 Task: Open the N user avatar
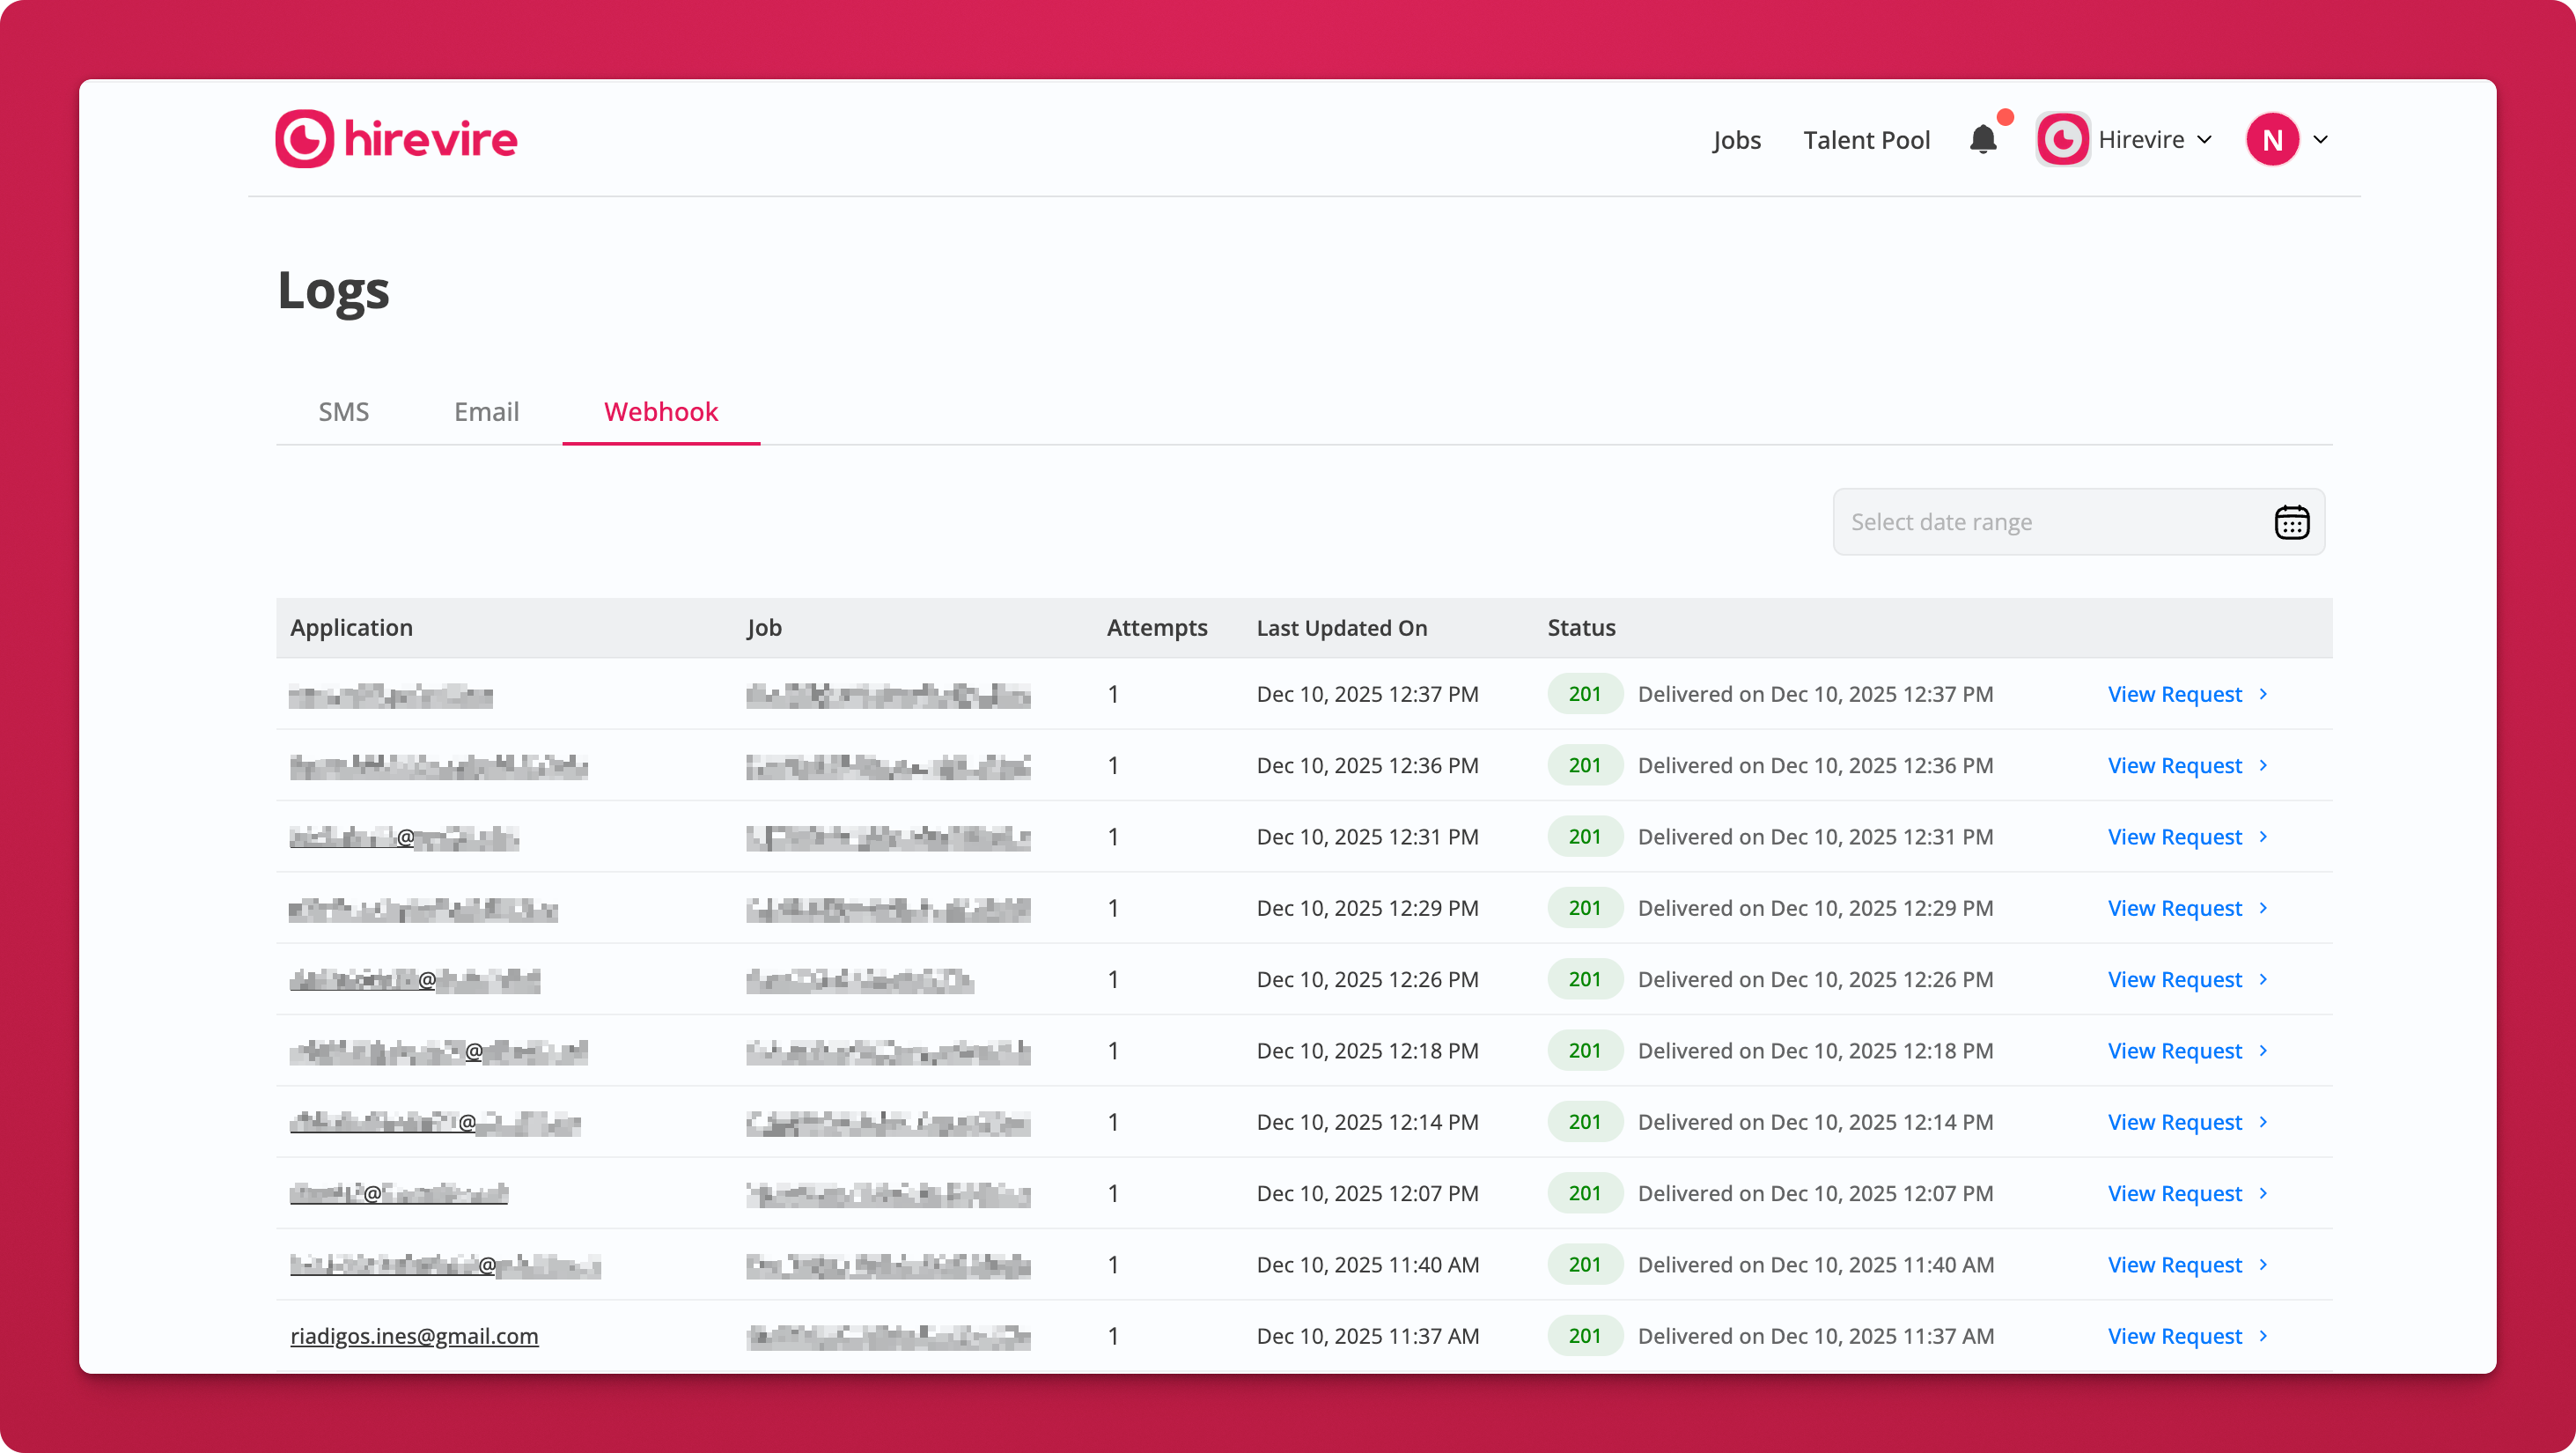coord(2272,139)
